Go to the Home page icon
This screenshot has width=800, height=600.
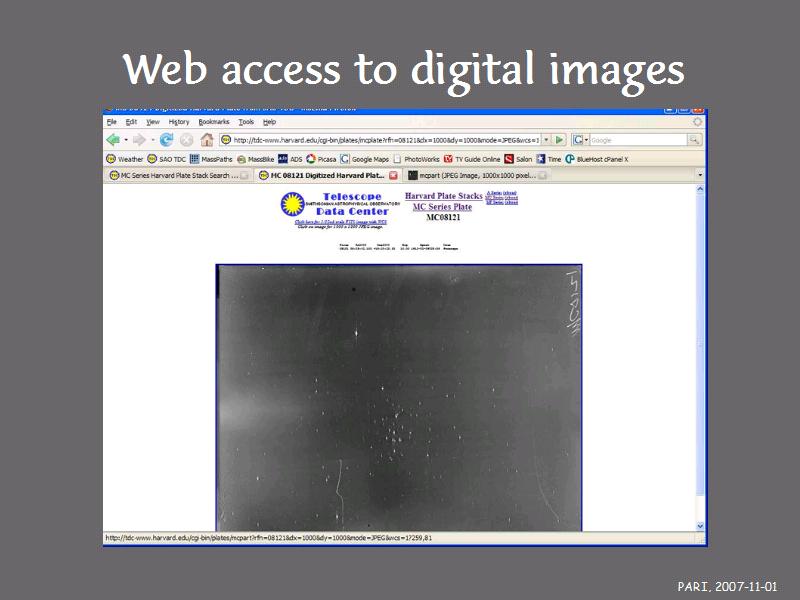tap(207, 139)
